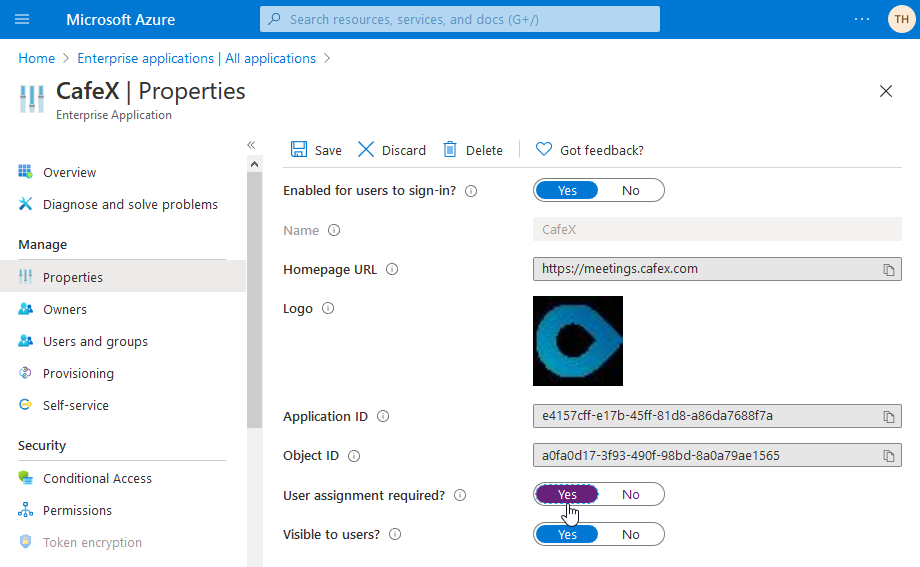Show info tooltip for Application ID

[x=383, y=416]
